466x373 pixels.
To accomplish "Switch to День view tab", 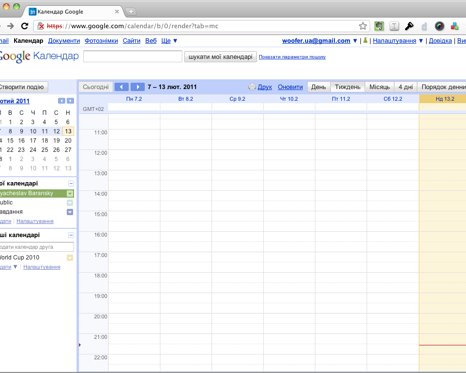I will [x=318, y=87].
